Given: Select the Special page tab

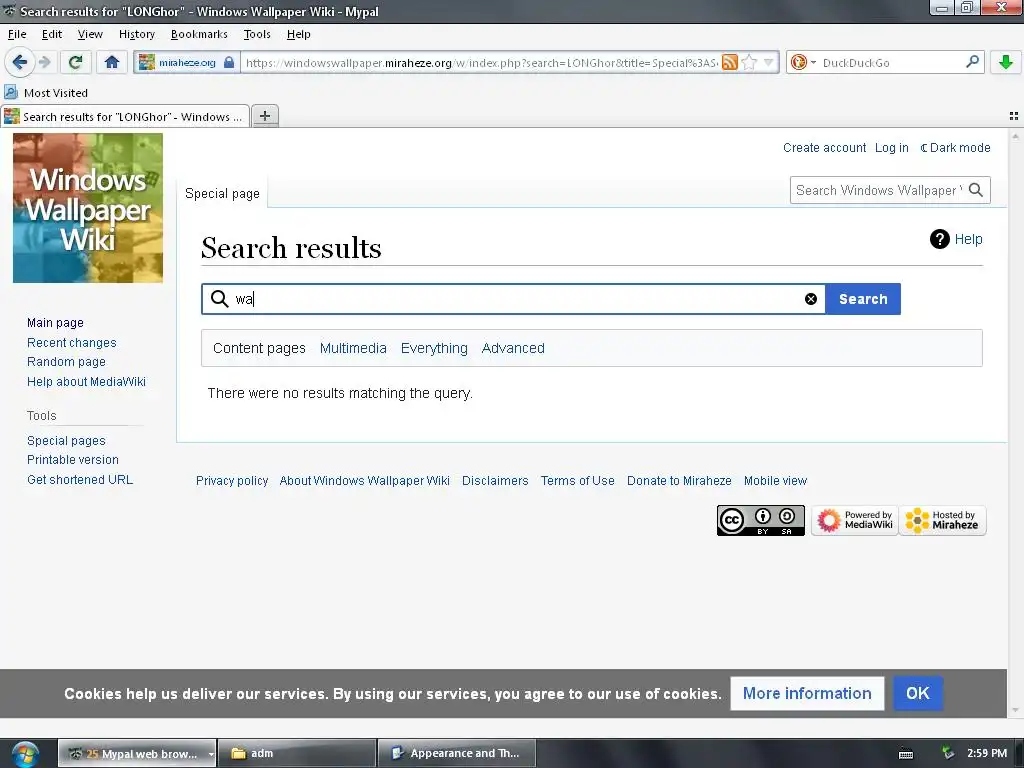Looking at the screenshot, I should 222,193.
